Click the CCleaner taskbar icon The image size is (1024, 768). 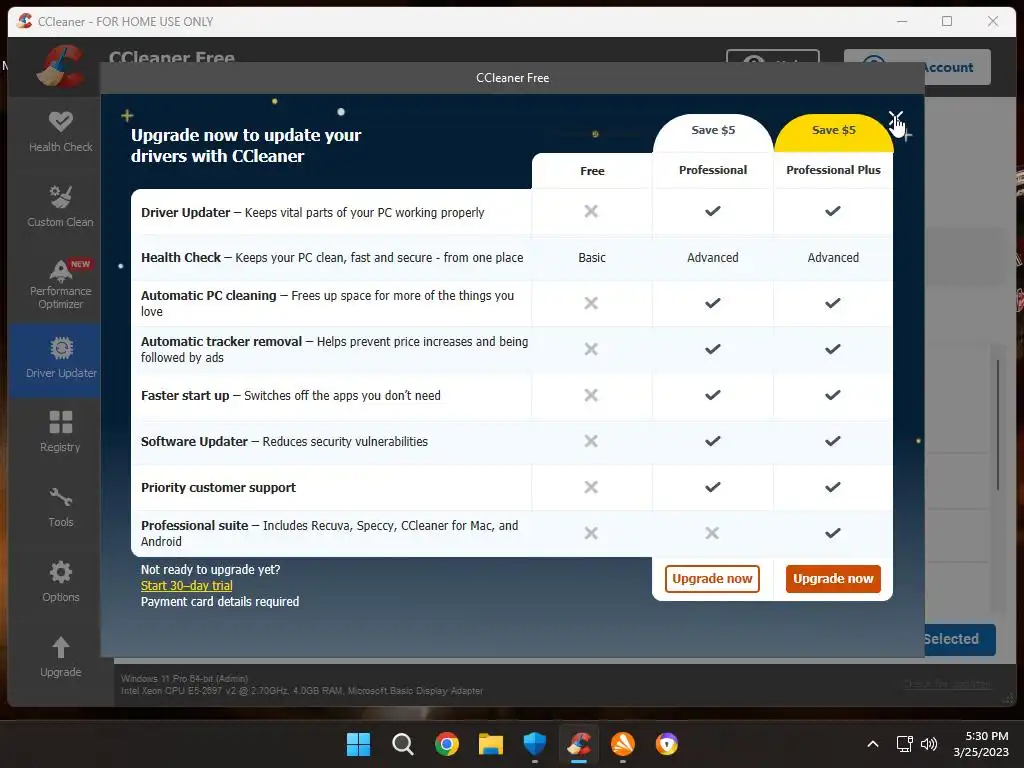[579, 744]
